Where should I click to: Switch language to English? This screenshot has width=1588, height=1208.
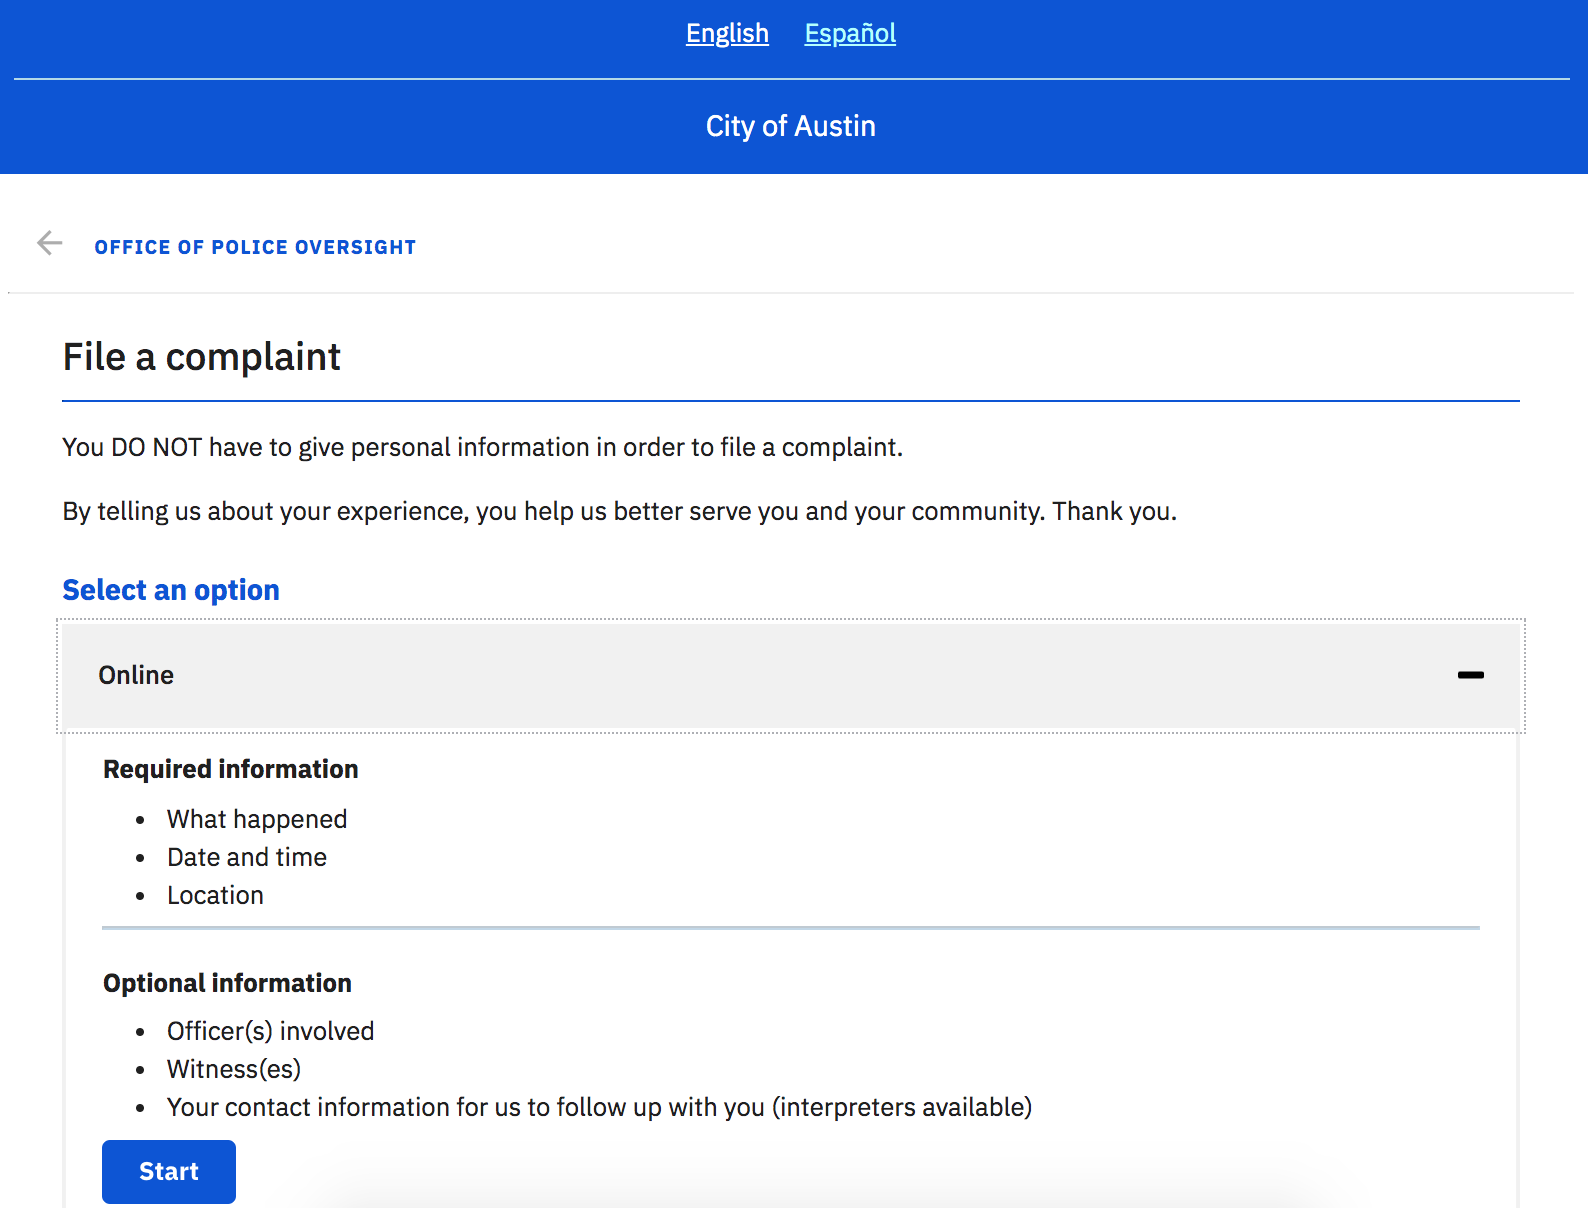pyautogui.click(x=727, y=34)
